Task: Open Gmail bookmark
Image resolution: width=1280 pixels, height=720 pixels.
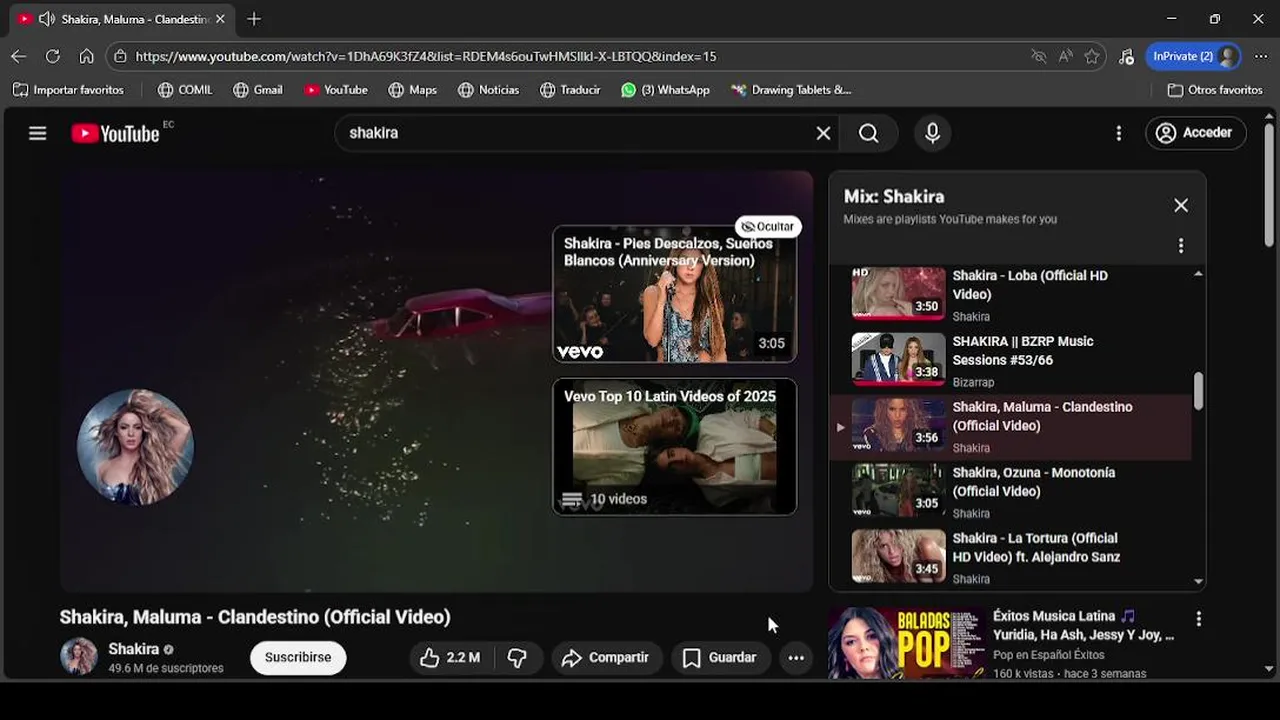Action: pos(258,90)
